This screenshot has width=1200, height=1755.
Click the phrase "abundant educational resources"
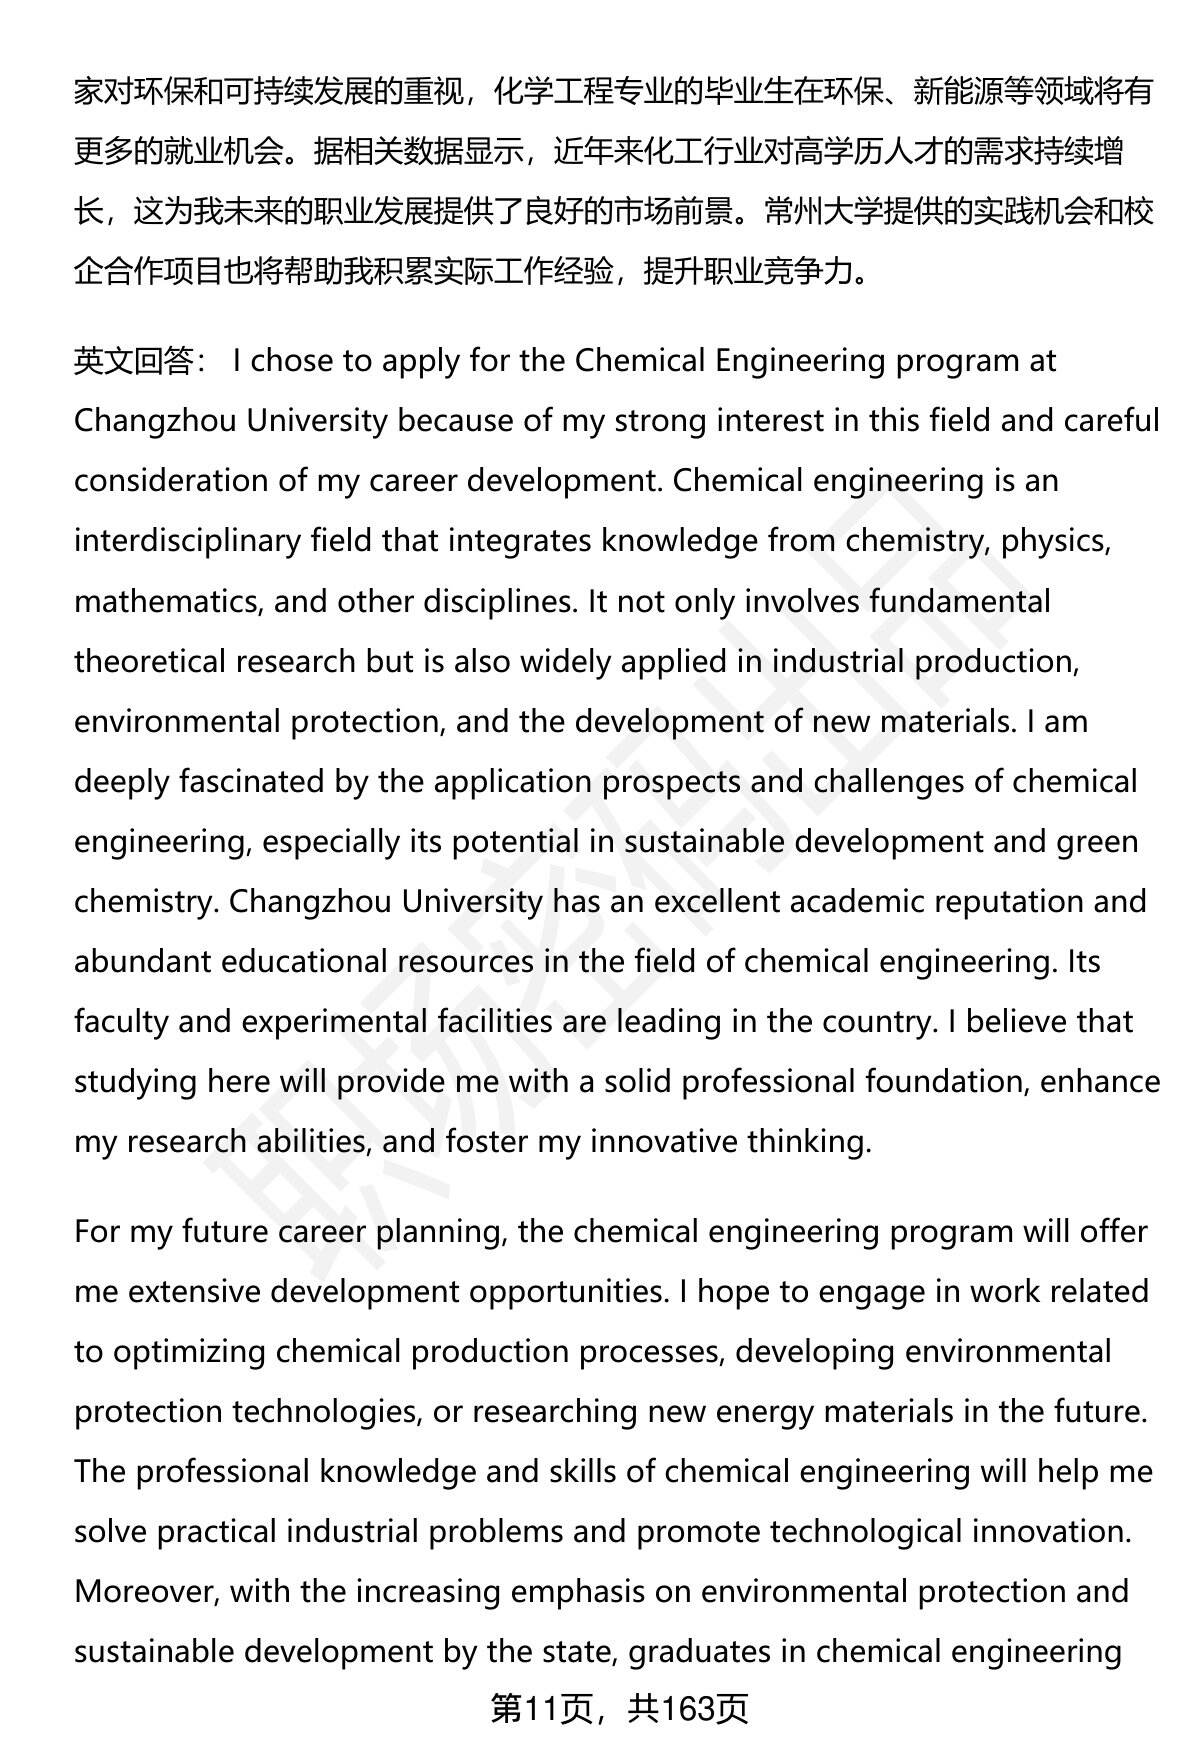coord(304,961)
